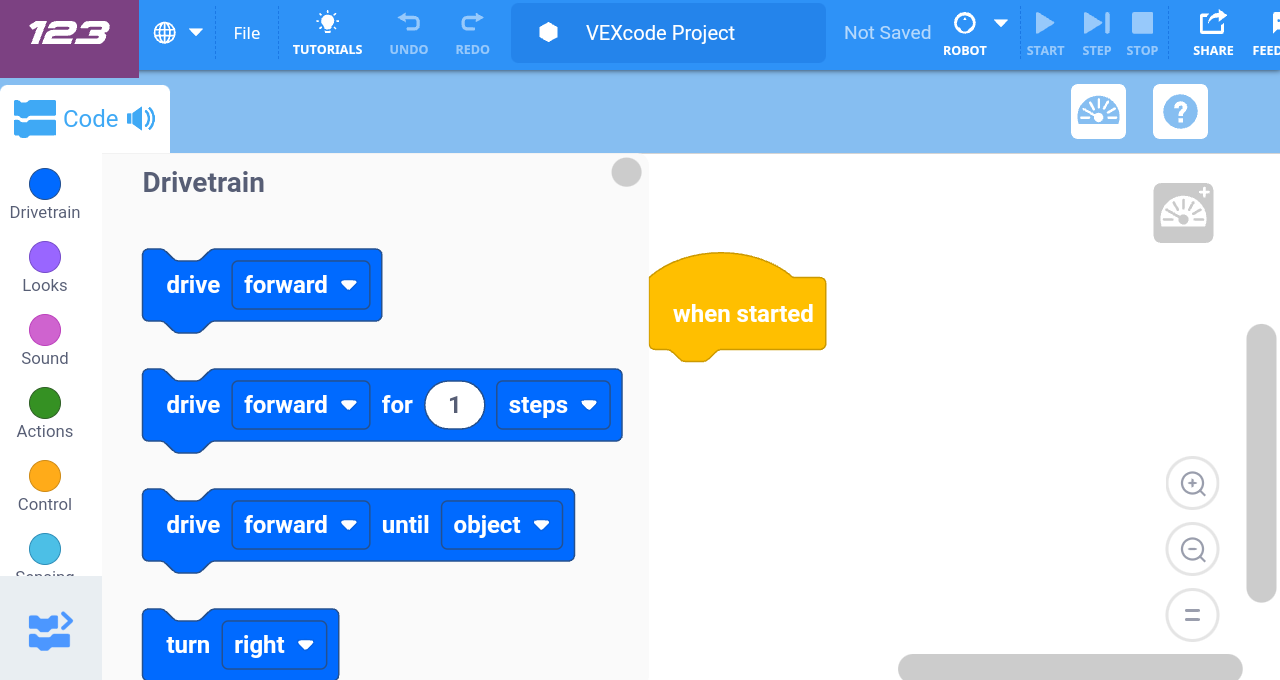Open the File menu
The image size is (1280, 680).
click(246, 32)
